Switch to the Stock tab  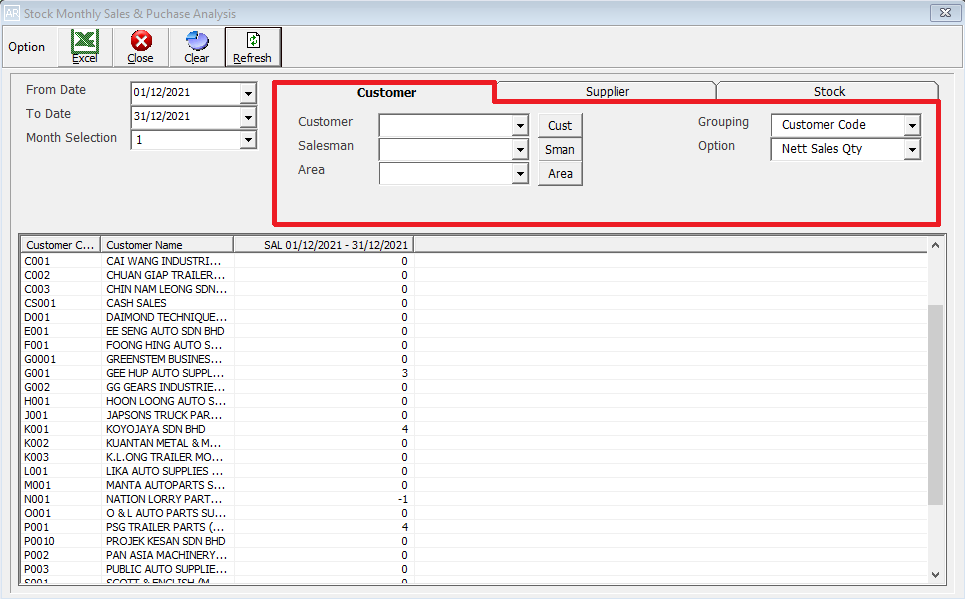[829, 91]
